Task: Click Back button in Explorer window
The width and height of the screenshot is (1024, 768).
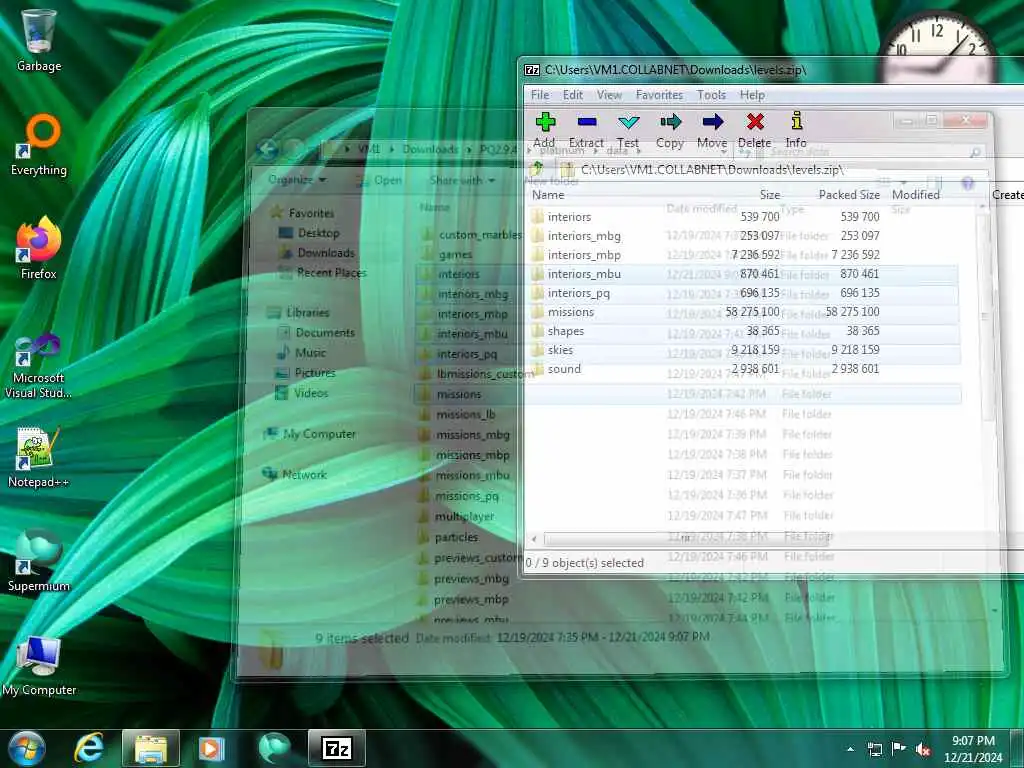Action: coord(268,150)
